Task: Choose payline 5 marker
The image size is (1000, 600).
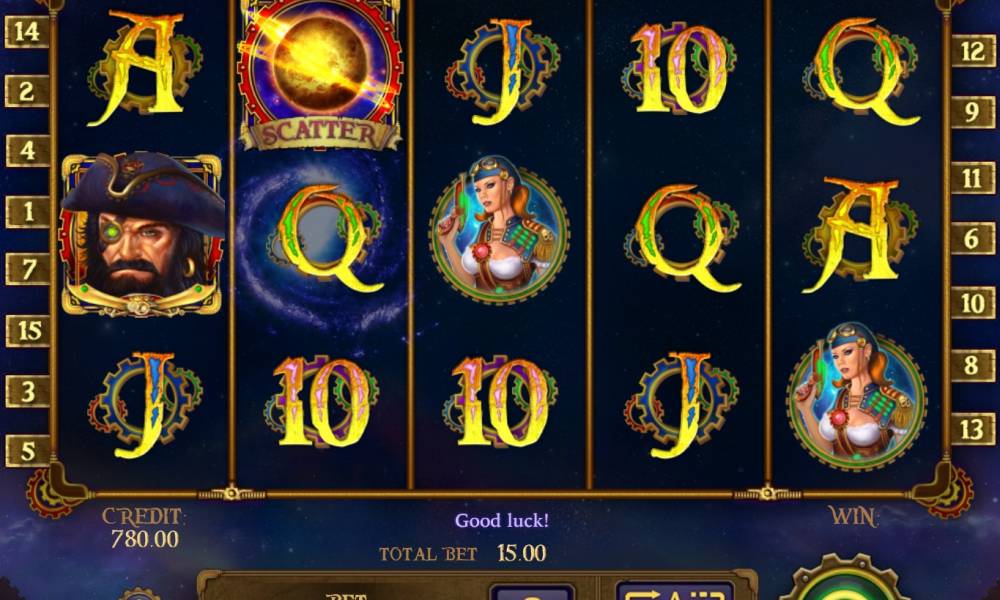Action: (x=27, y=451)
